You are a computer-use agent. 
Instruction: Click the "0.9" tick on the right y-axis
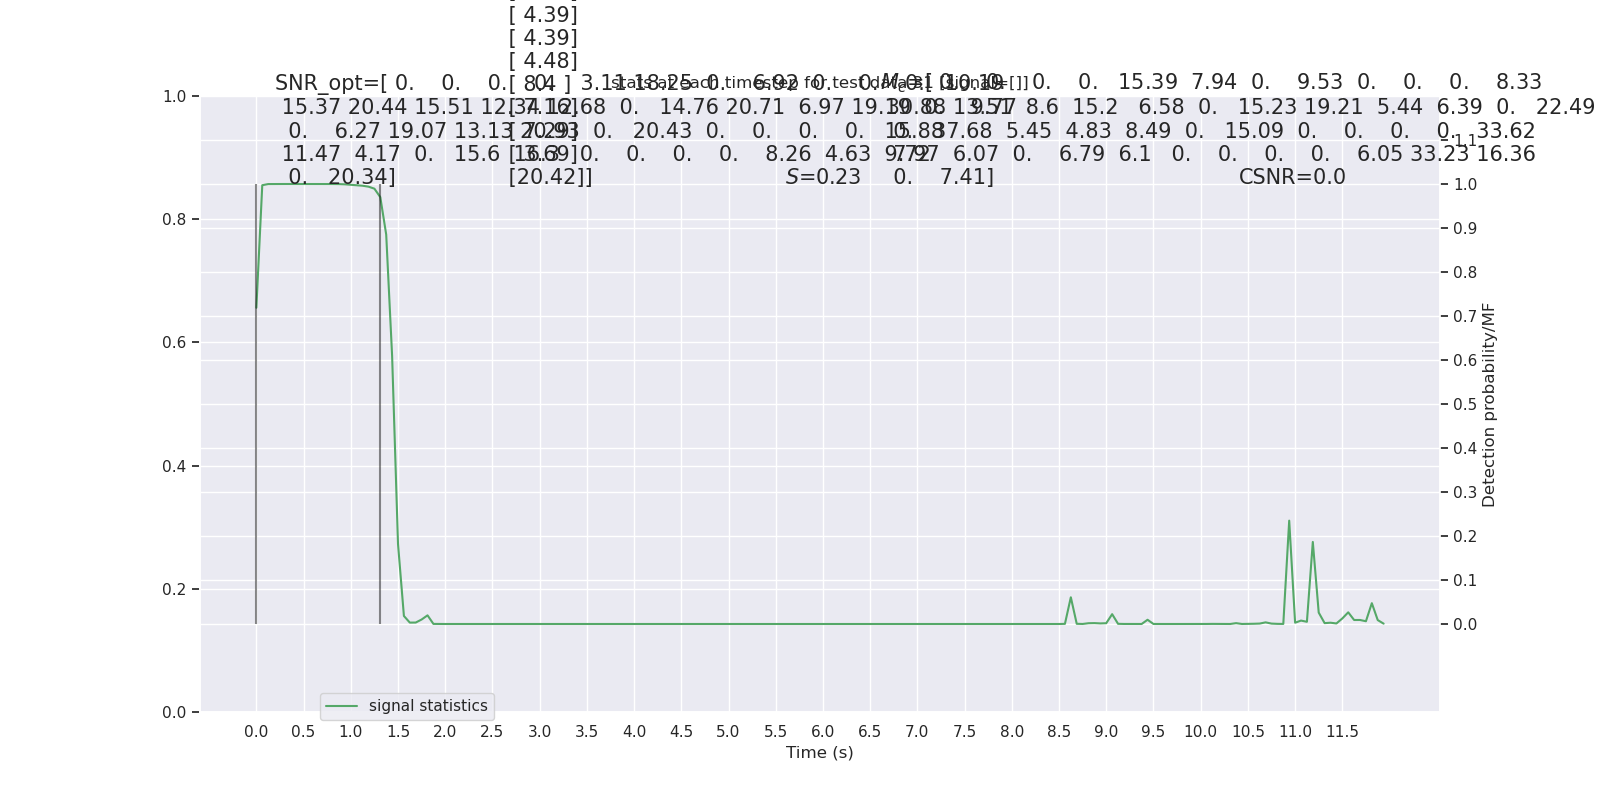pyautogui.click(x=1465, y=228)
